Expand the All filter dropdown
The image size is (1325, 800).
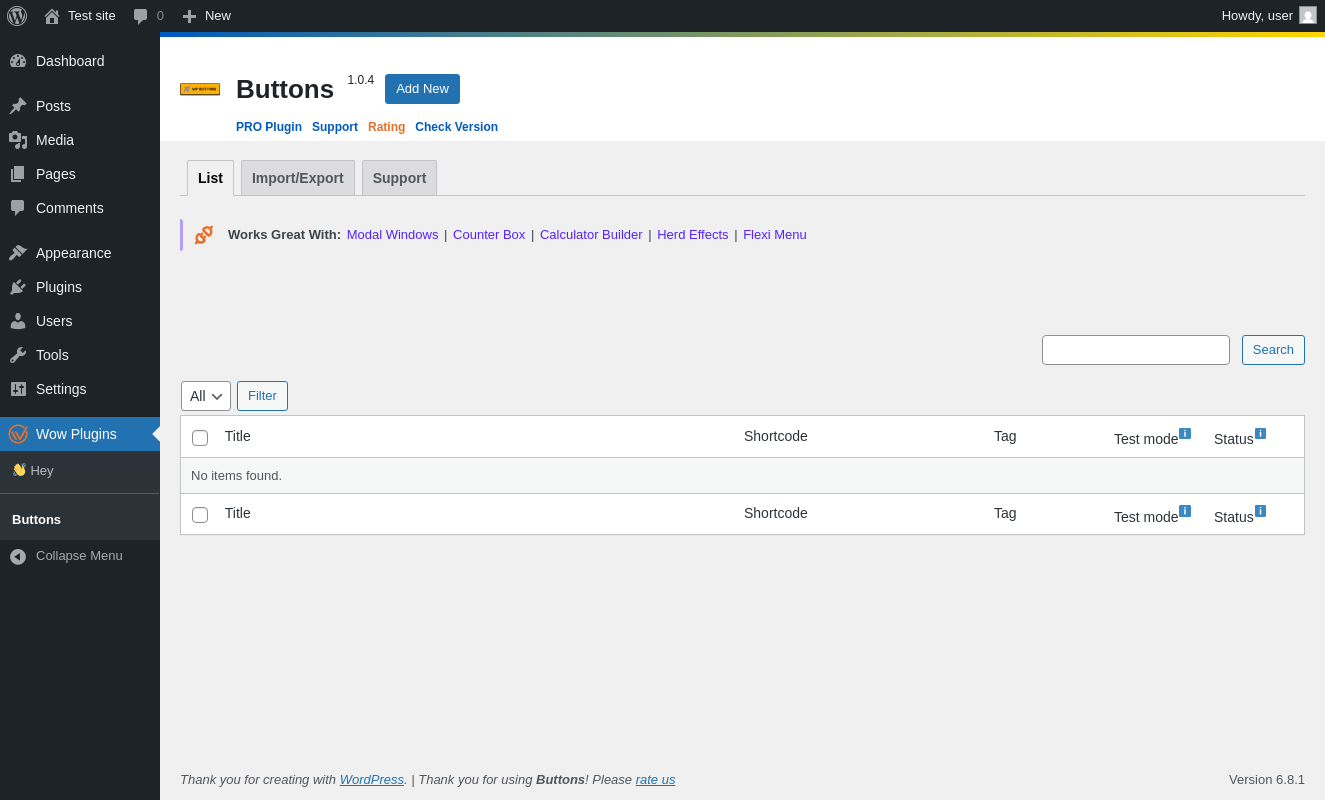pyautogui.click(x=206, y=396)
